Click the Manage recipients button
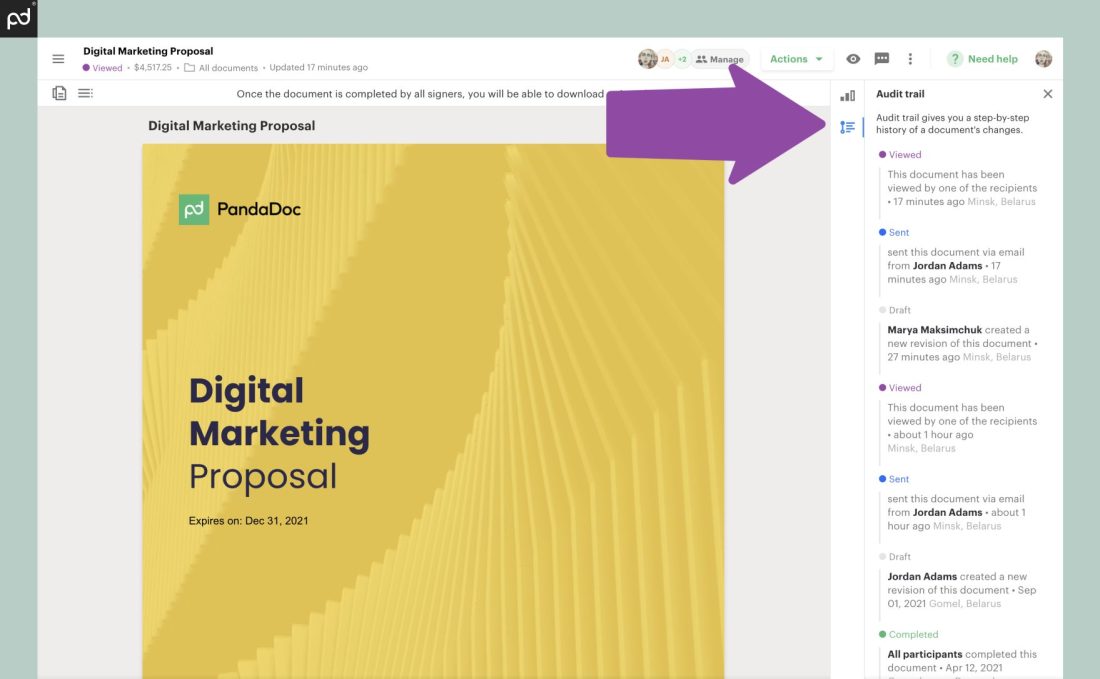Screen dimensions: 1100x679 coord(719,59)
